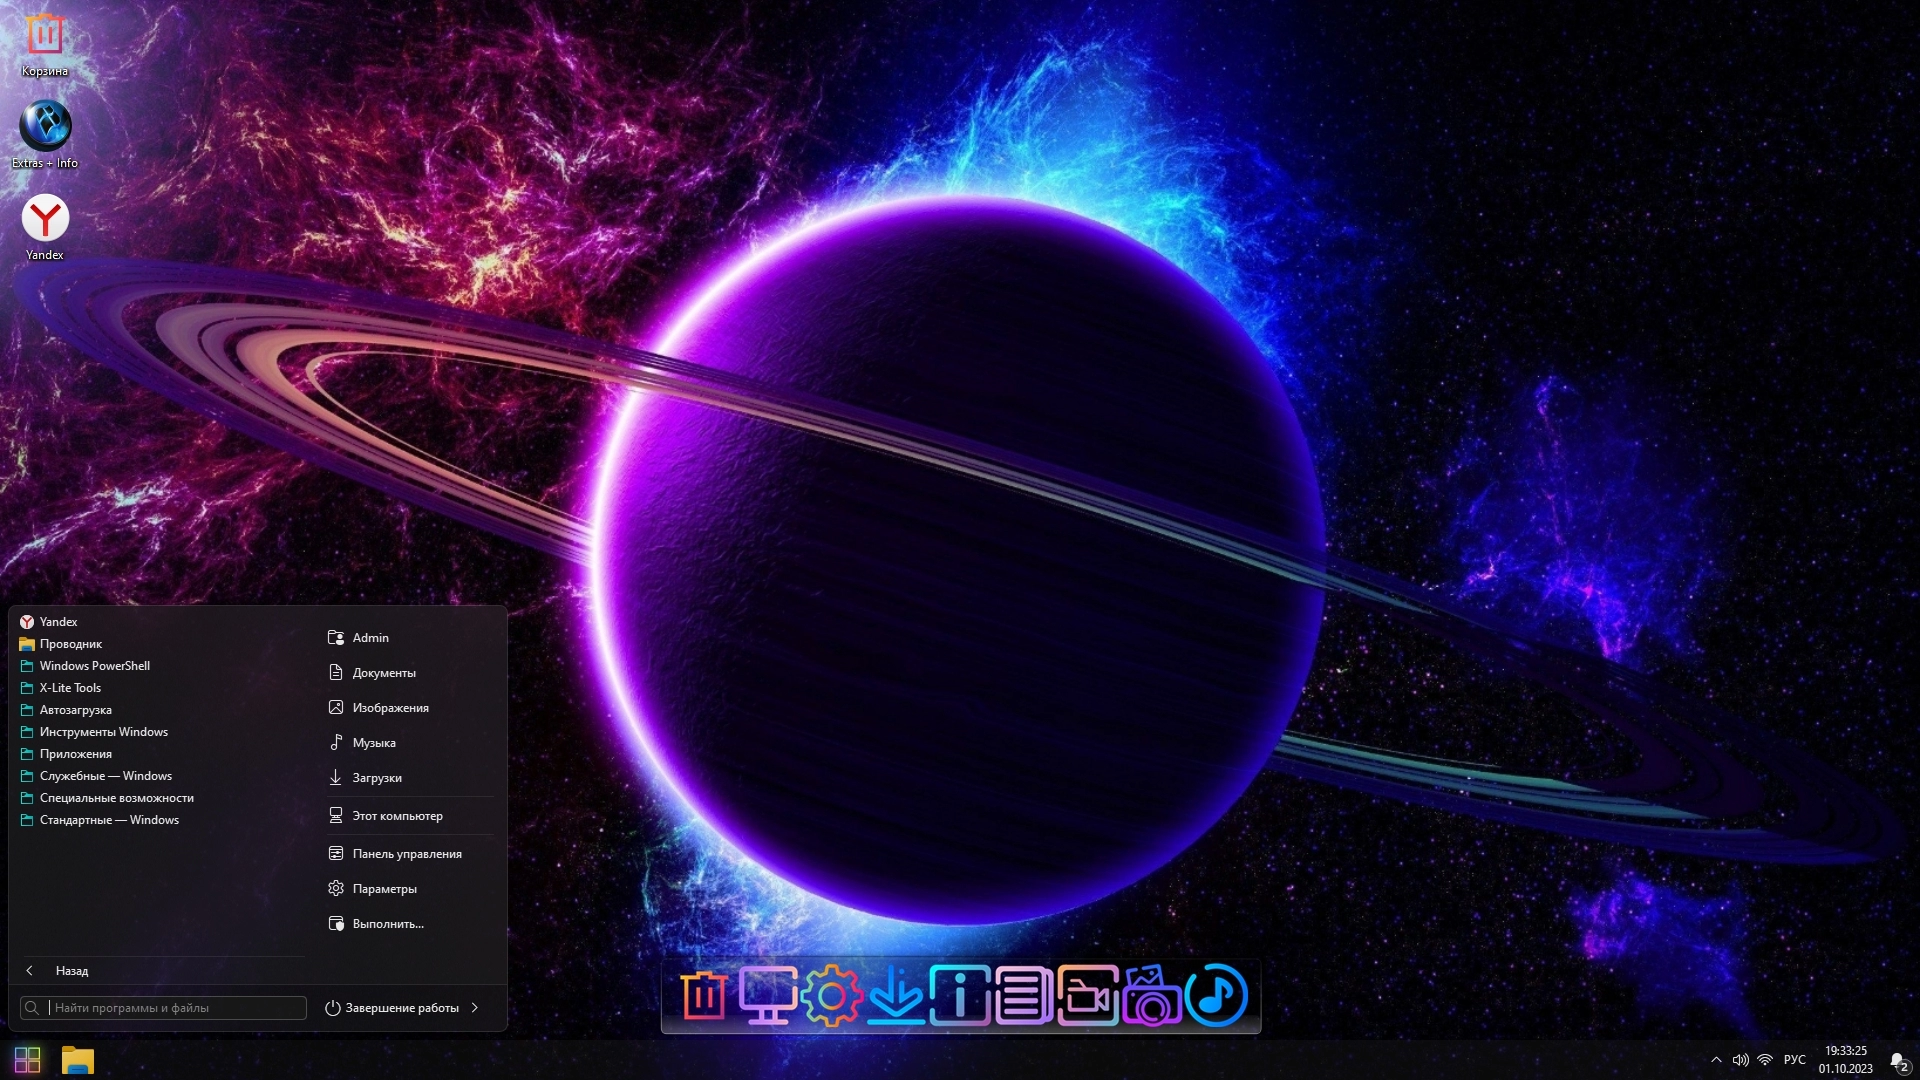Show hidden system tray icons
The height and width of the screenshot is (1080, 1920).
point(1716,1060)
